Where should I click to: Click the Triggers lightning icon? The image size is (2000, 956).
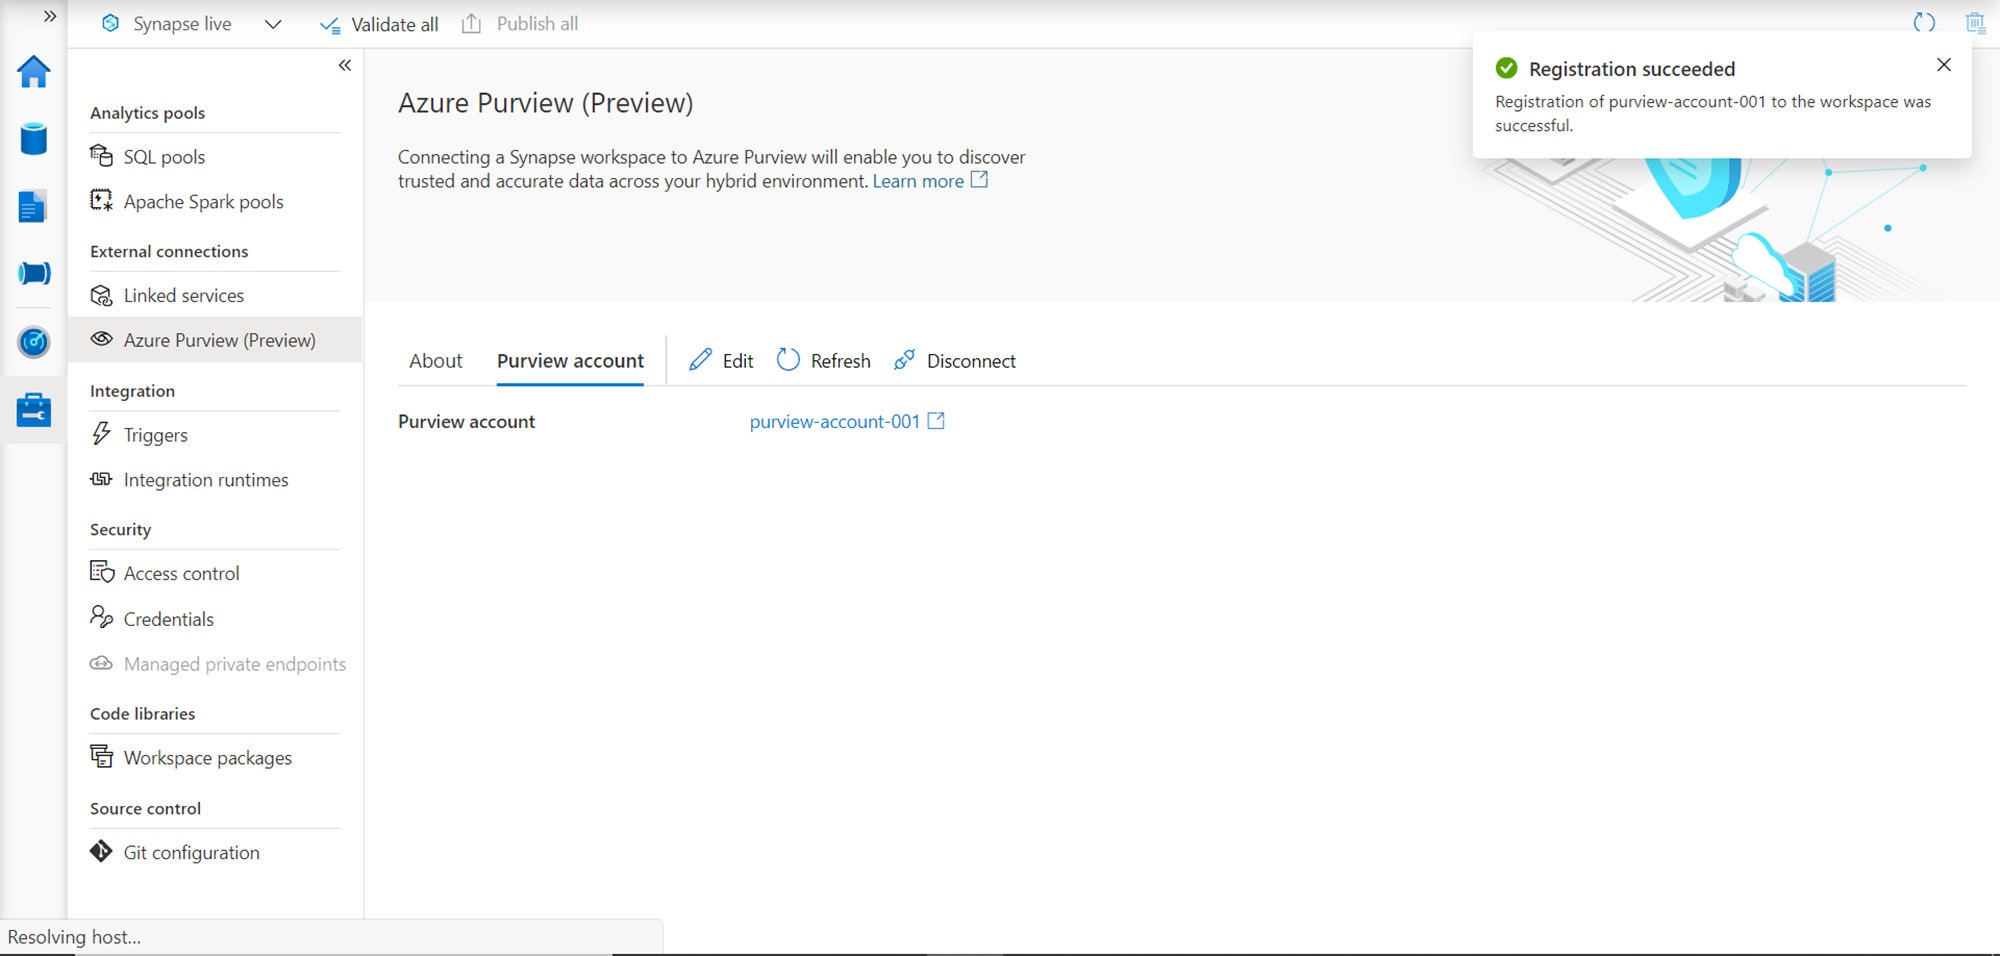[x=101, y=434]
